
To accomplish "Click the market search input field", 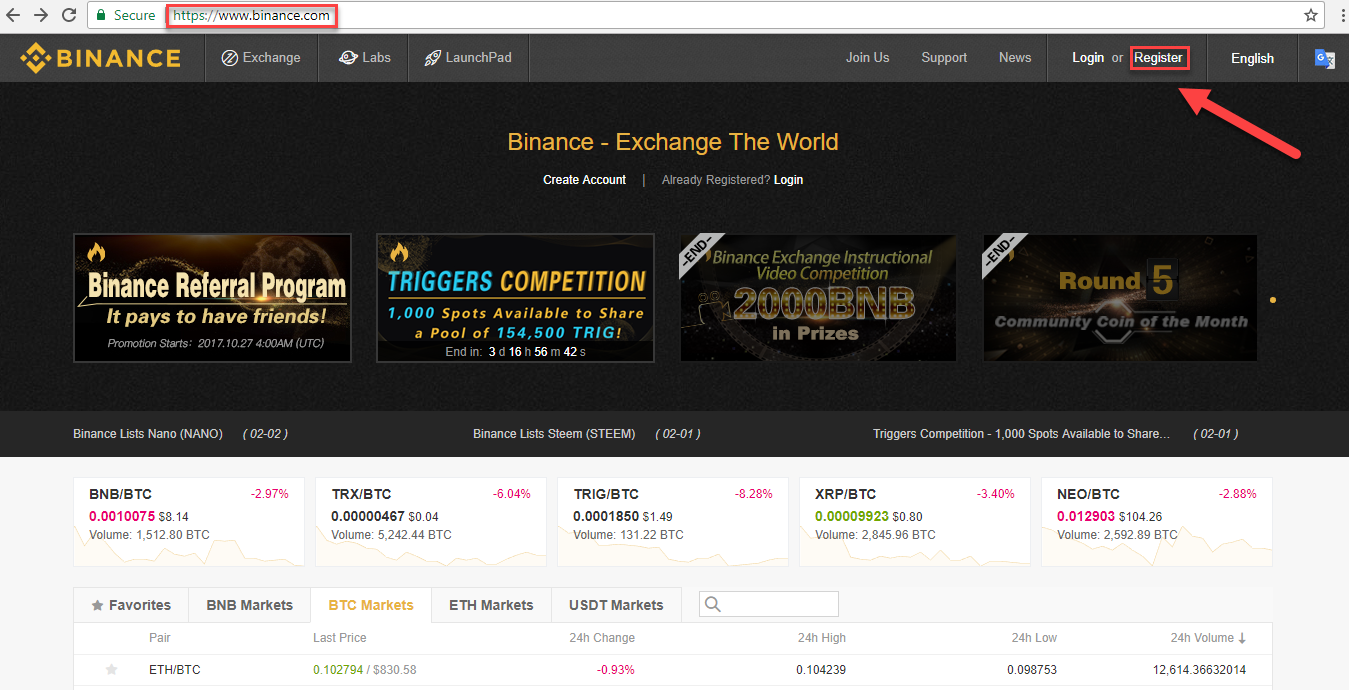I will [780, 604].
